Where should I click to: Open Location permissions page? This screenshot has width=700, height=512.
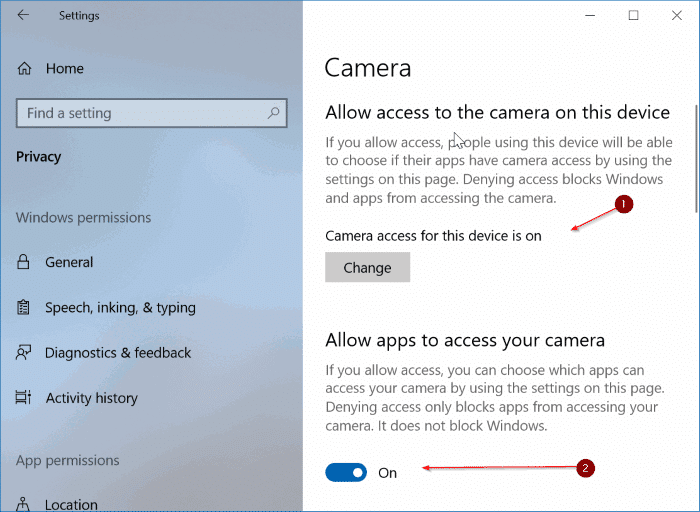(71, 505)
